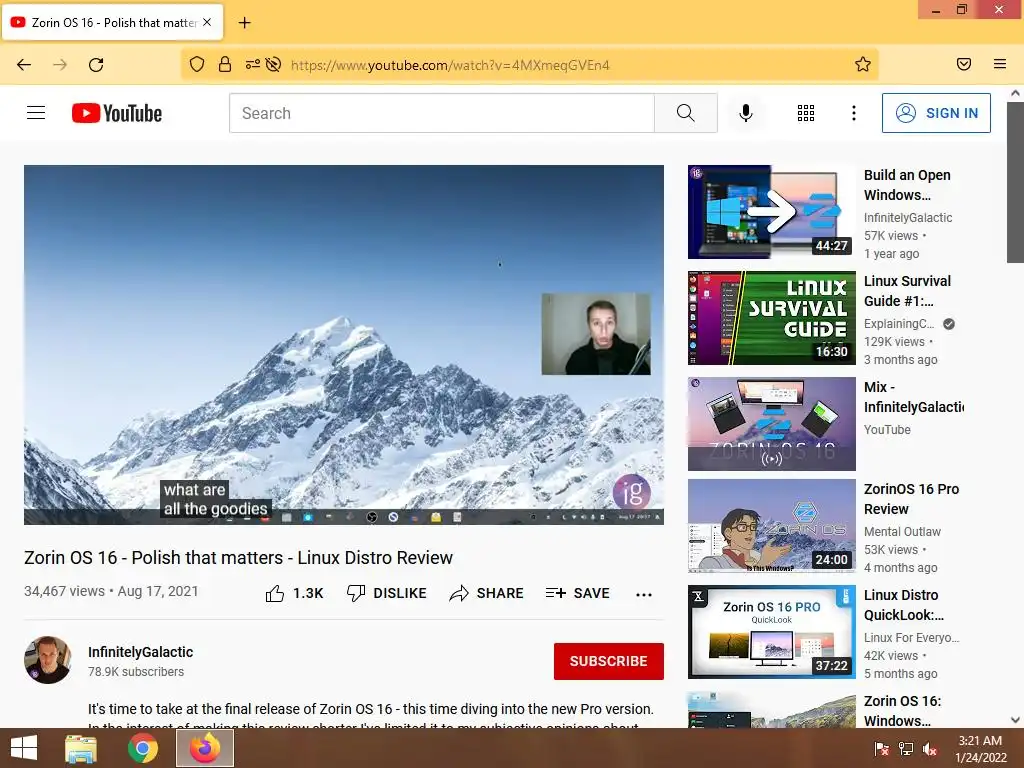View site security padlock info
Viewport: 1024px width, 768px height.
(225, 64)
